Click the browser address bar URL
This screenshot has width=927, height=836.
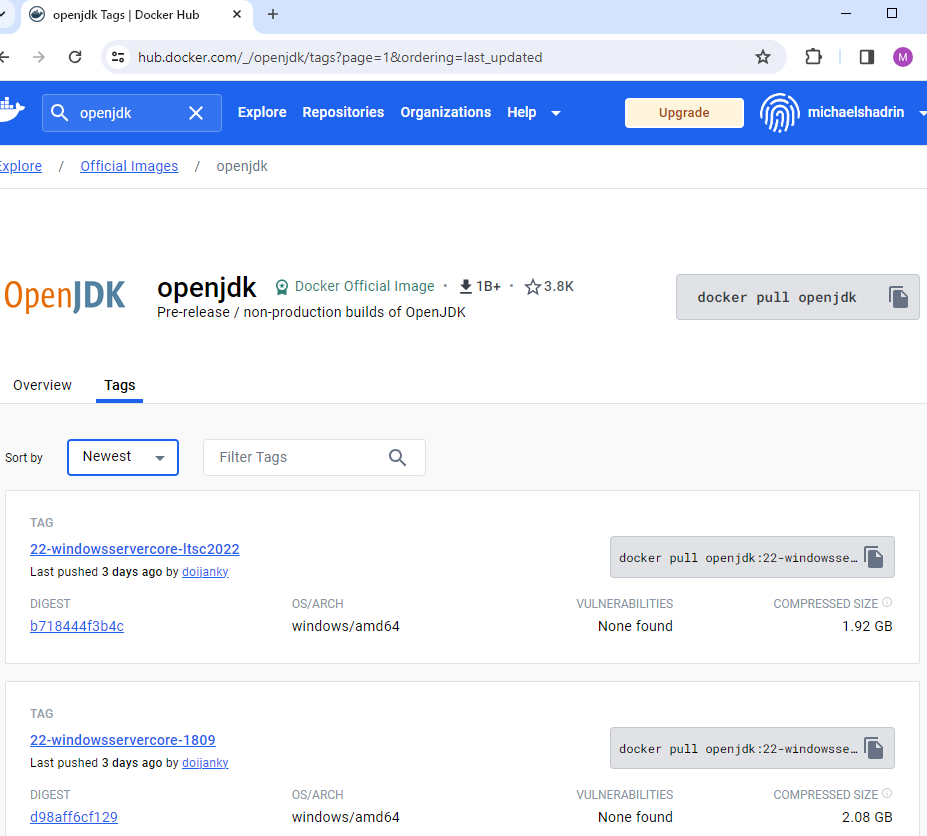click(x=340, y=57)
